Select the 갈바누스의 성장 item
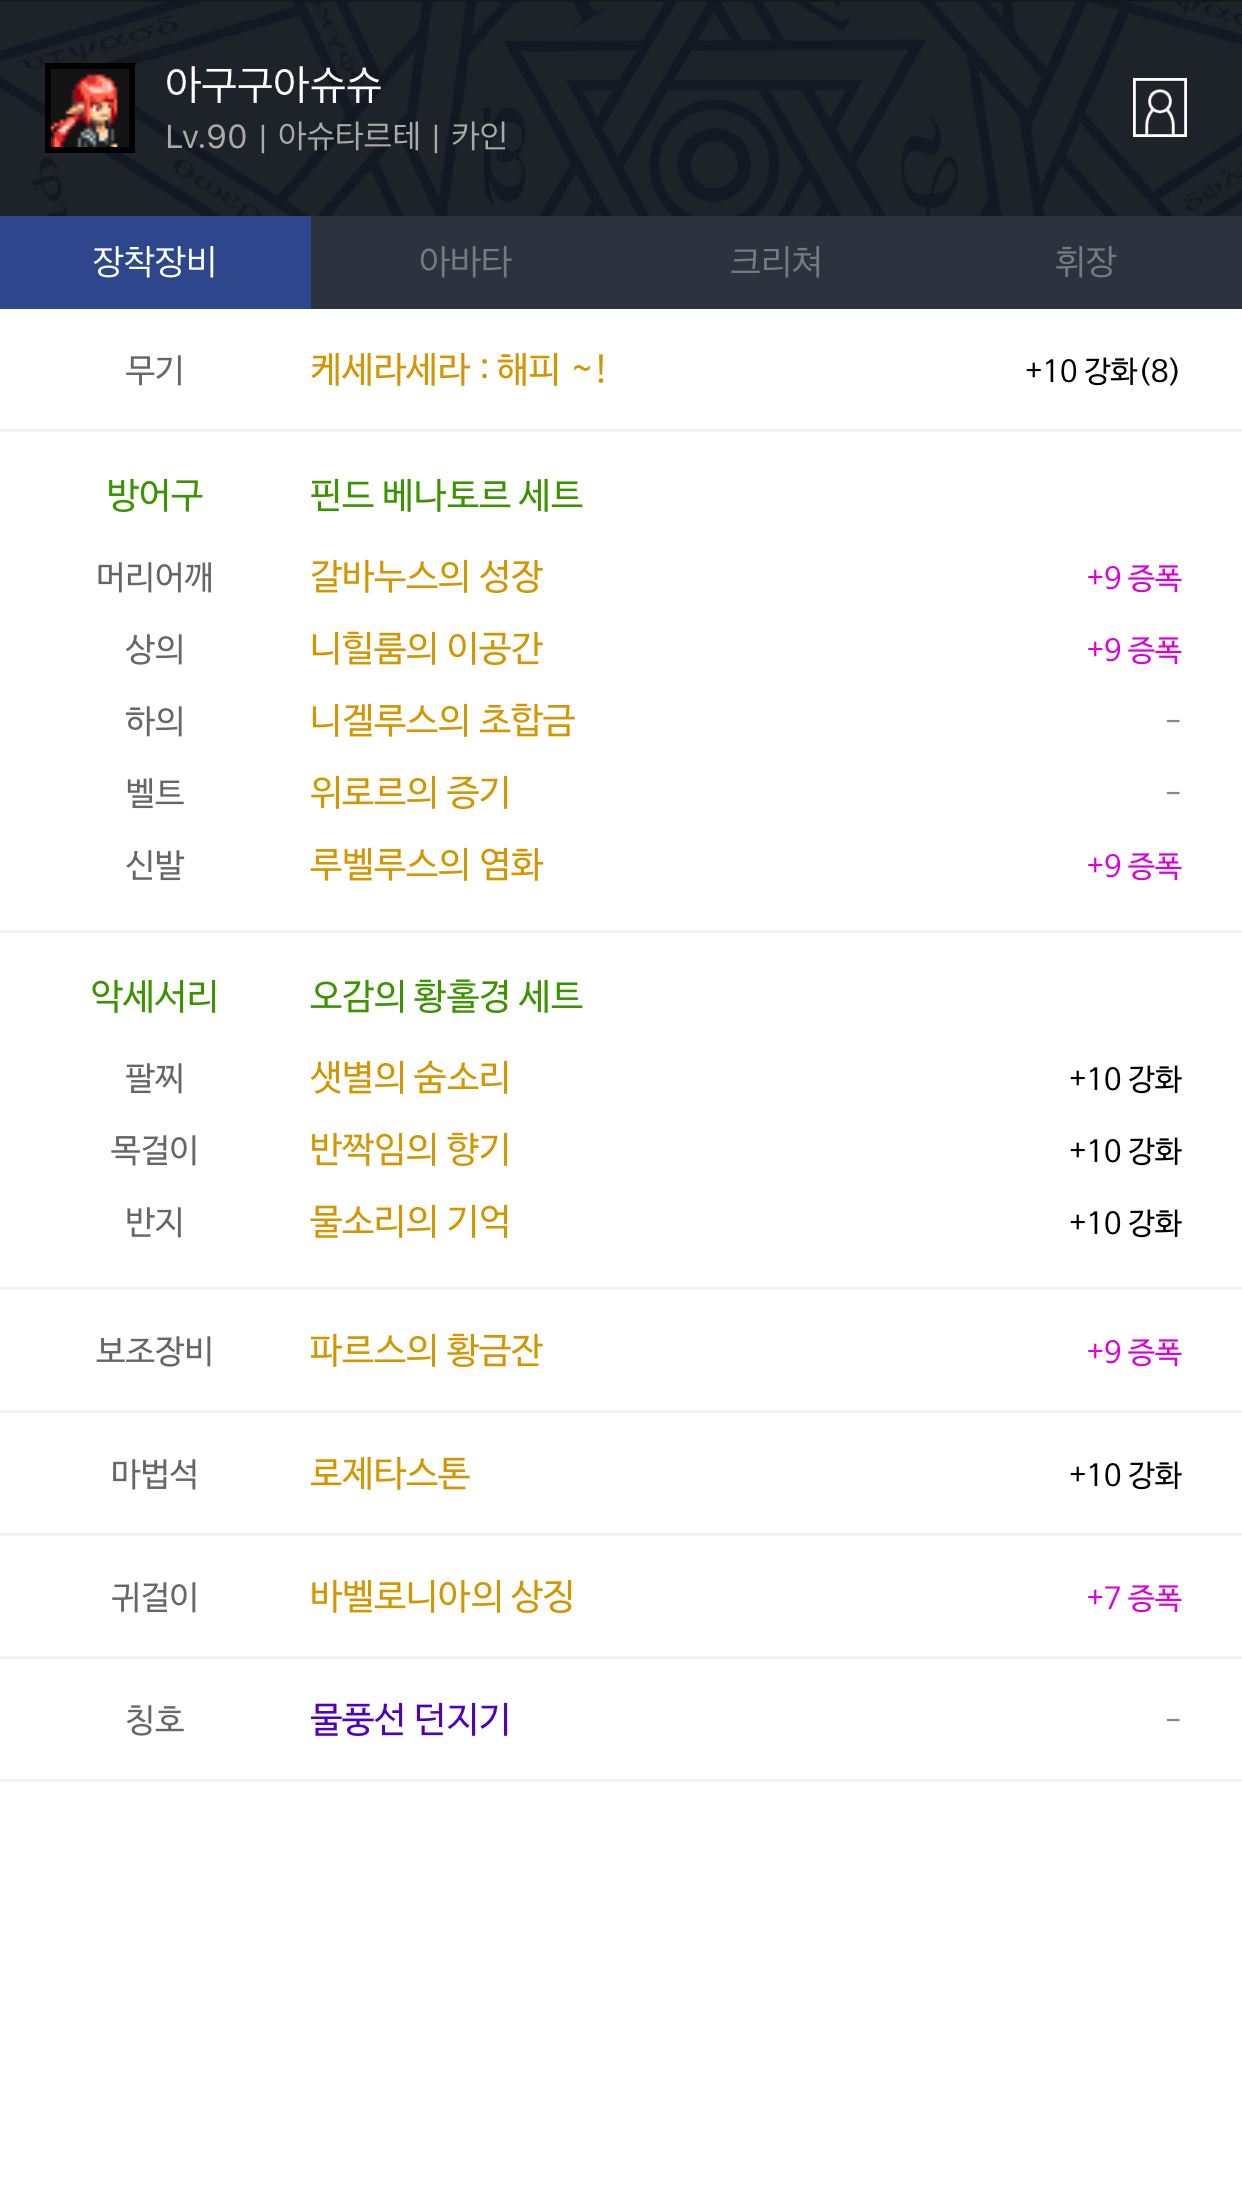The image size is (1242, 2208). coord(426,576)
